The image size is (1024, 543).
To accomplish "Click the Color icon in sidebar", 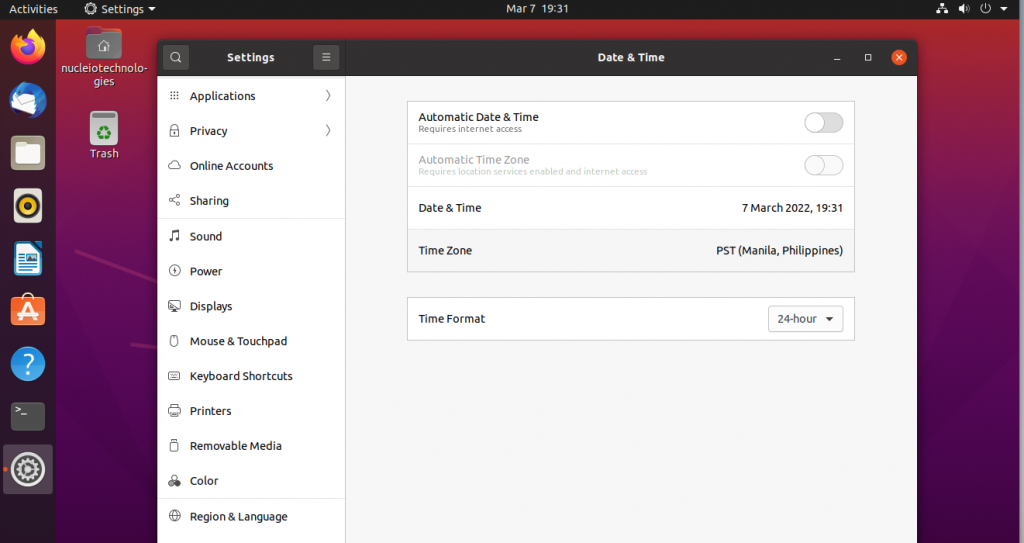I will click(174, 481).
